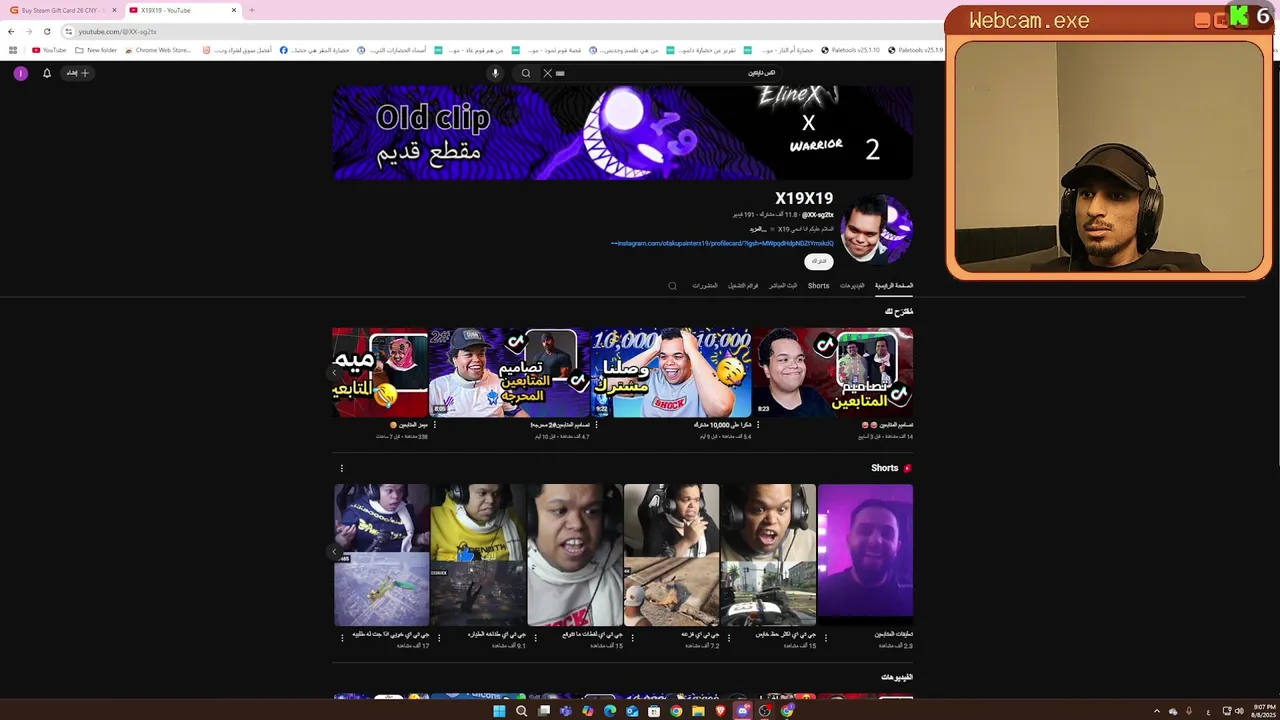1280x720 pixels.
Task: Open OBS Studio from taskbar
Action: [765, 711]
